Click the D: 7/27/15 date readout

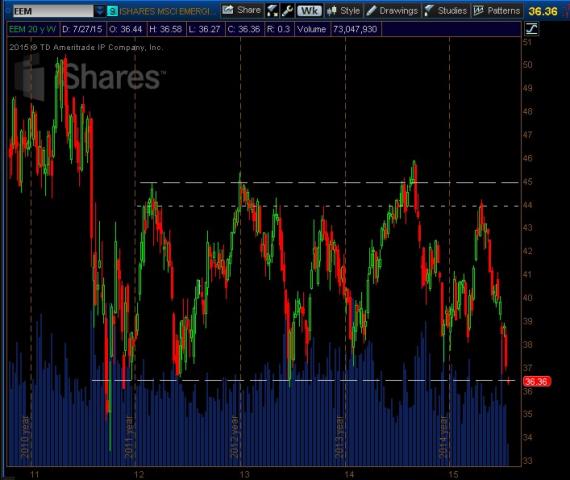(82, 29)
